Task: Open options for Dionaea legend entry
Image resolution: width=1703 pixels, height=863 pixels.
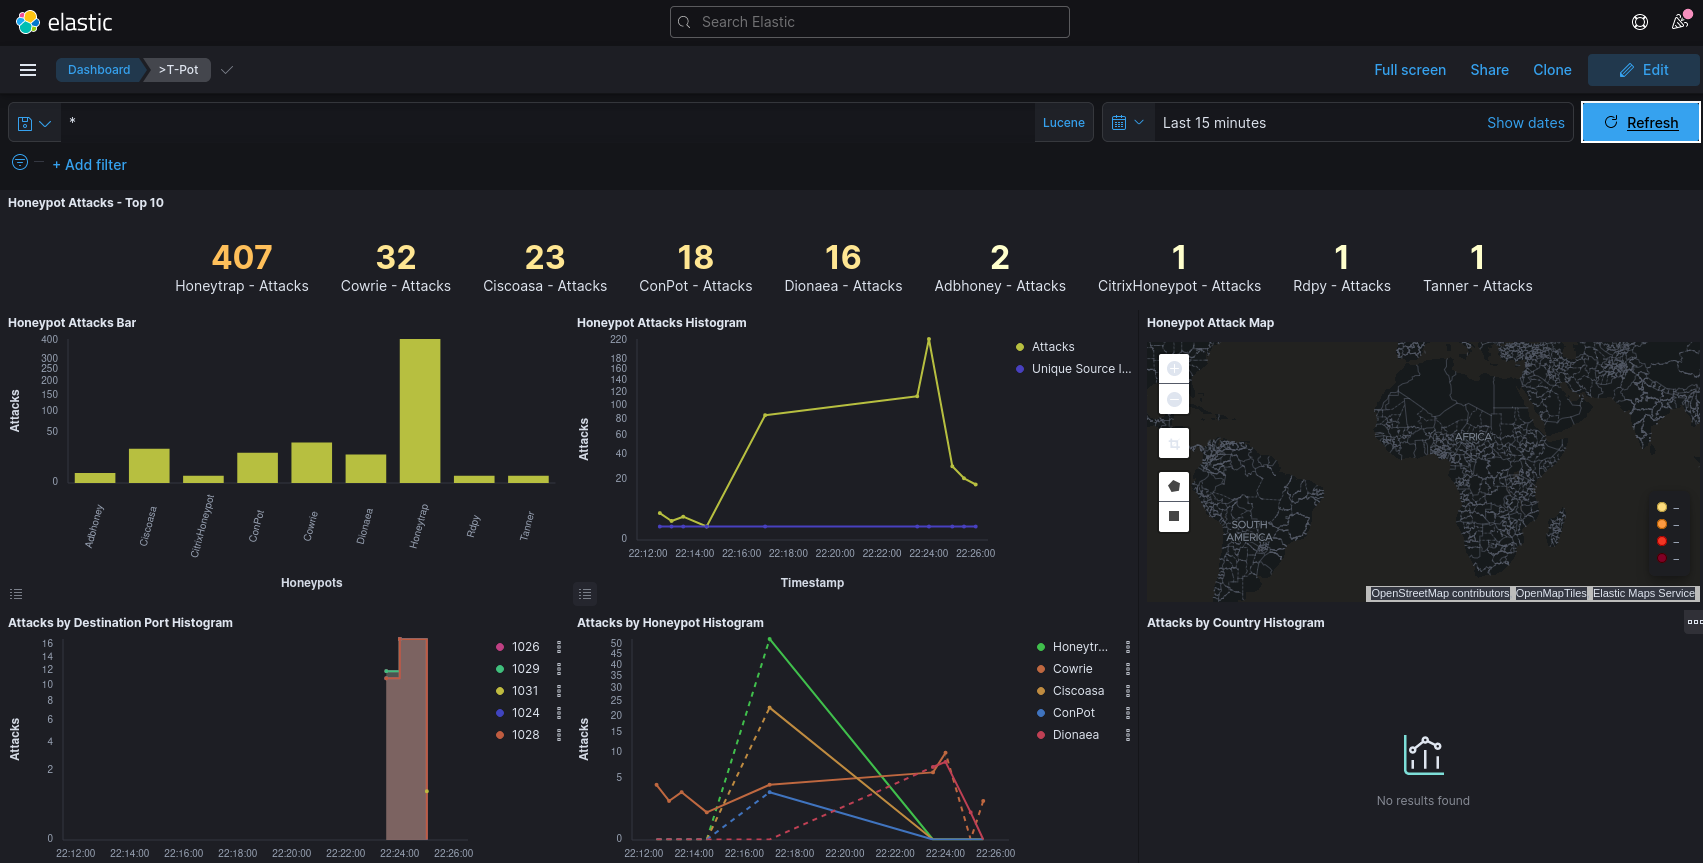Action: tap(1128, 735)
